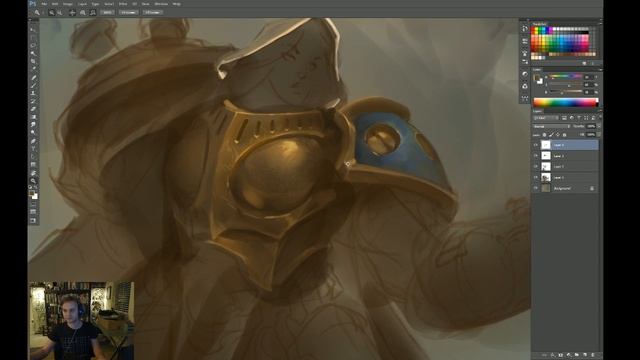Select the History Brush tool
Image resolution: width=640 pixels, height=360 pixels.
(33, 101)
